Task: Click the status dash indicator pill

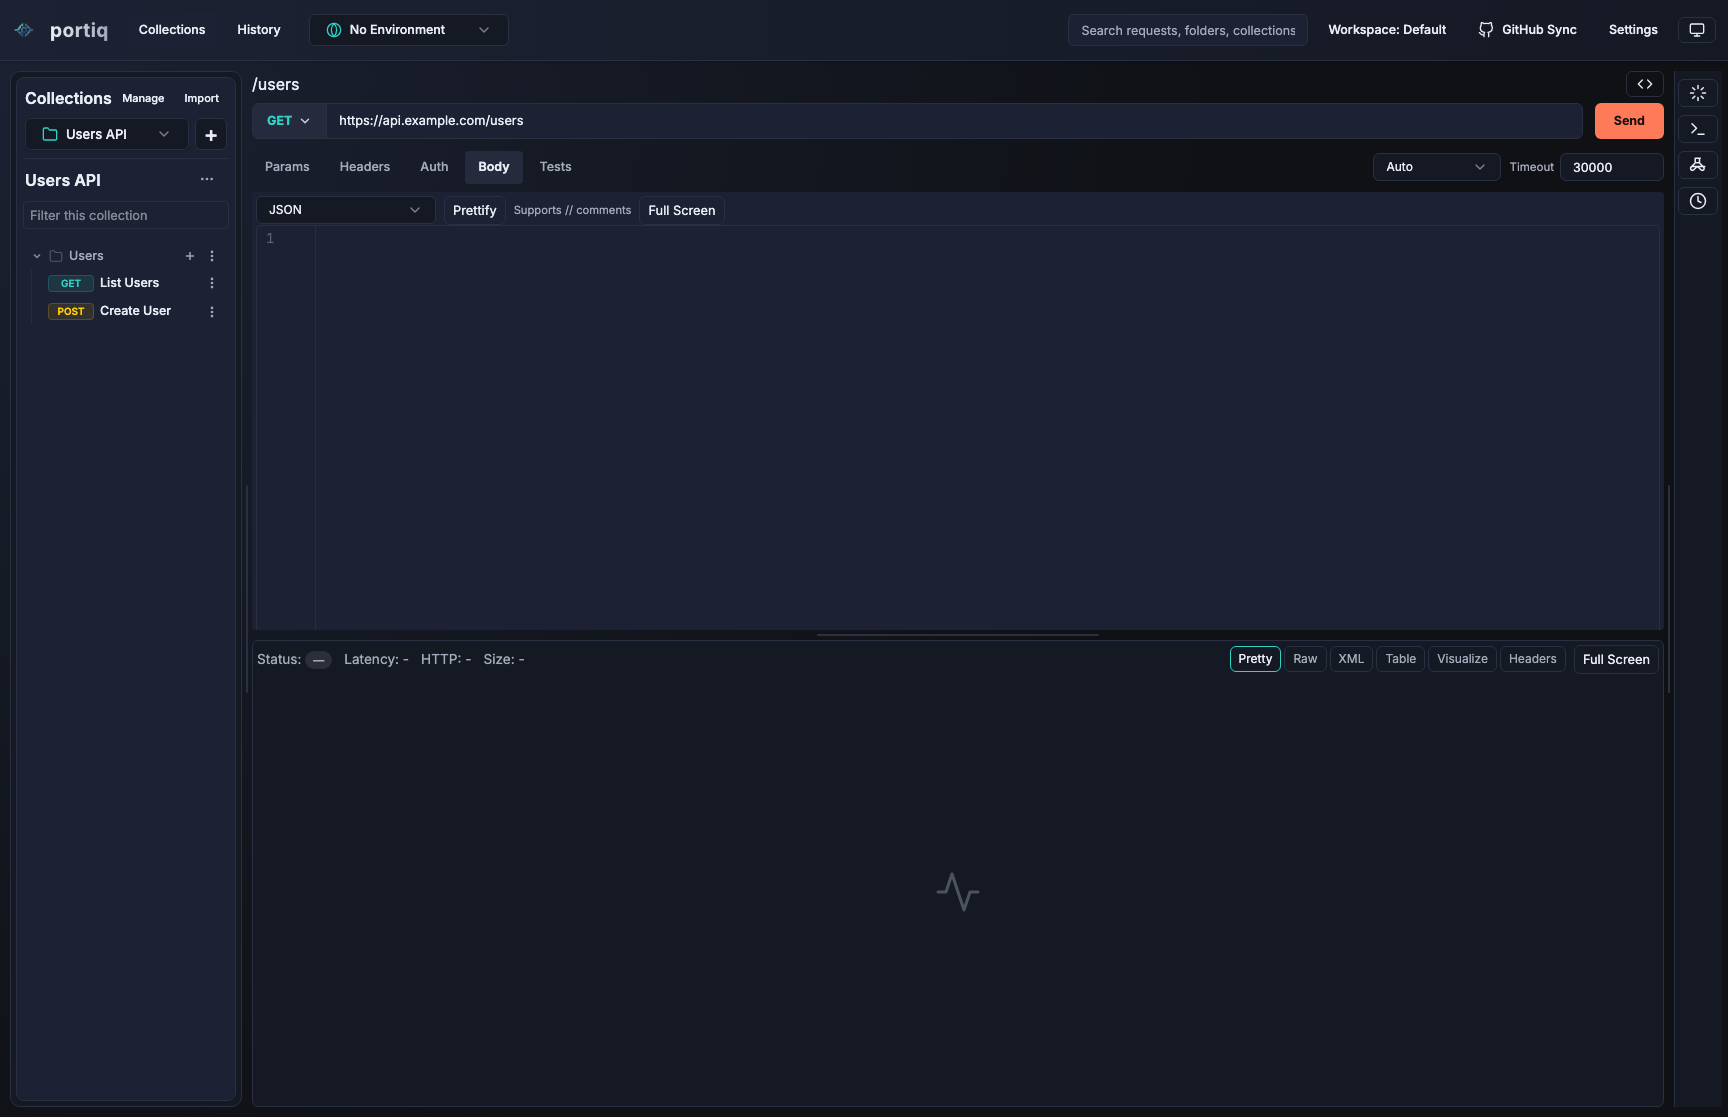Action: (x=318, y=660)
